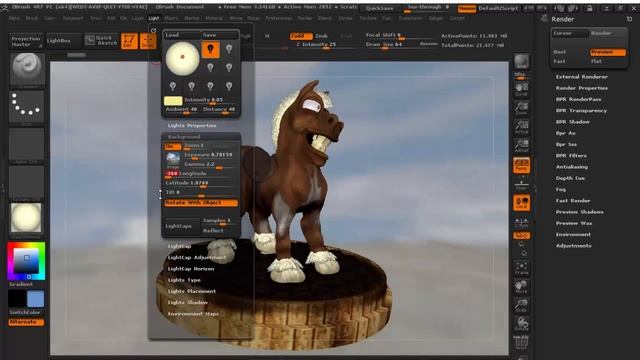The height and width of the screenshot is (360, 640).
Task: Expand Preview Shadows section
Action: [x=580, y=212]
